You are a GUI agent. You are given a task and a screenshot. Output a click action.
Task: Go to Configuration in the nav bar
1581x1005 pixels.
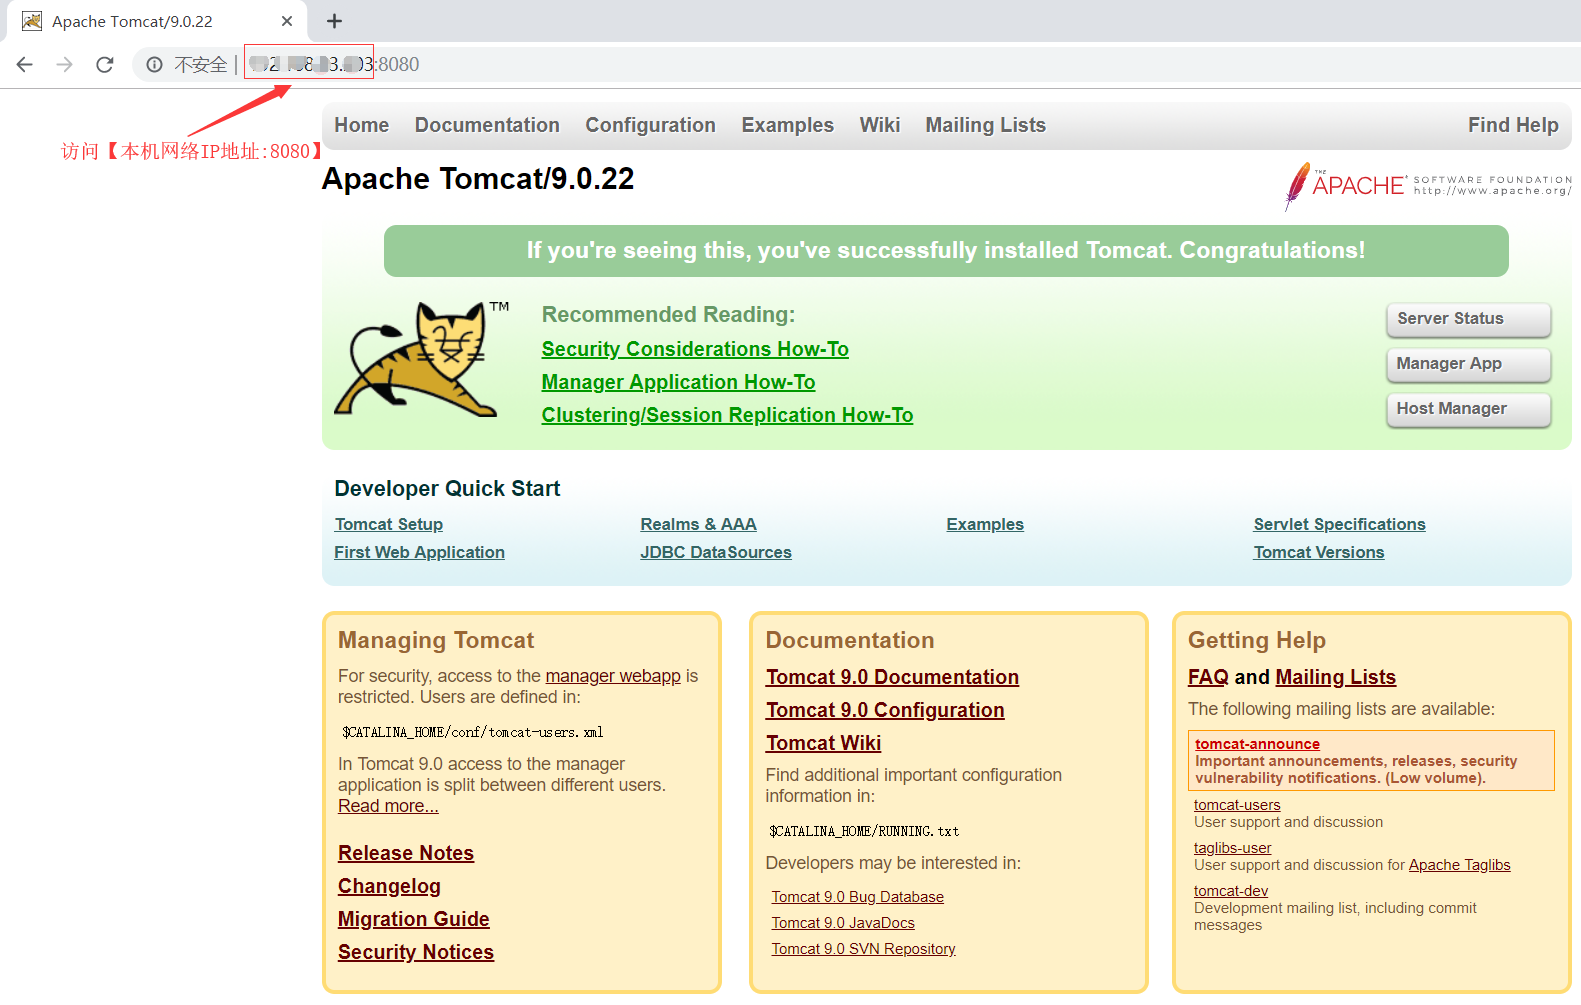650,125
